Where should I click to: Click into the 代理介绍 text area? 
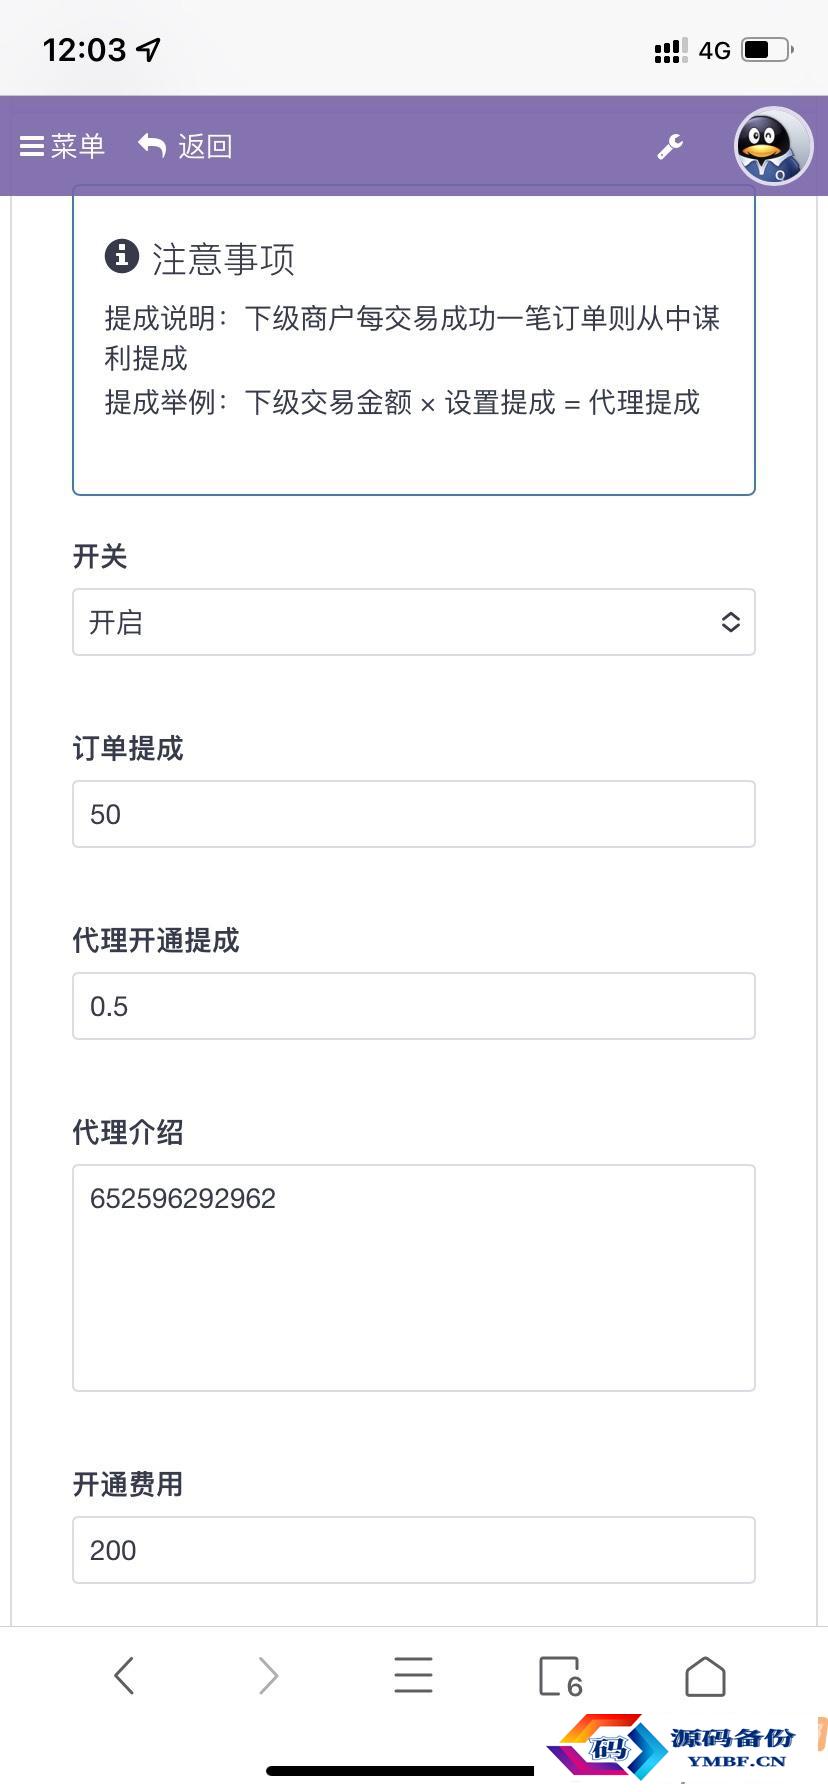(413, 1278)
